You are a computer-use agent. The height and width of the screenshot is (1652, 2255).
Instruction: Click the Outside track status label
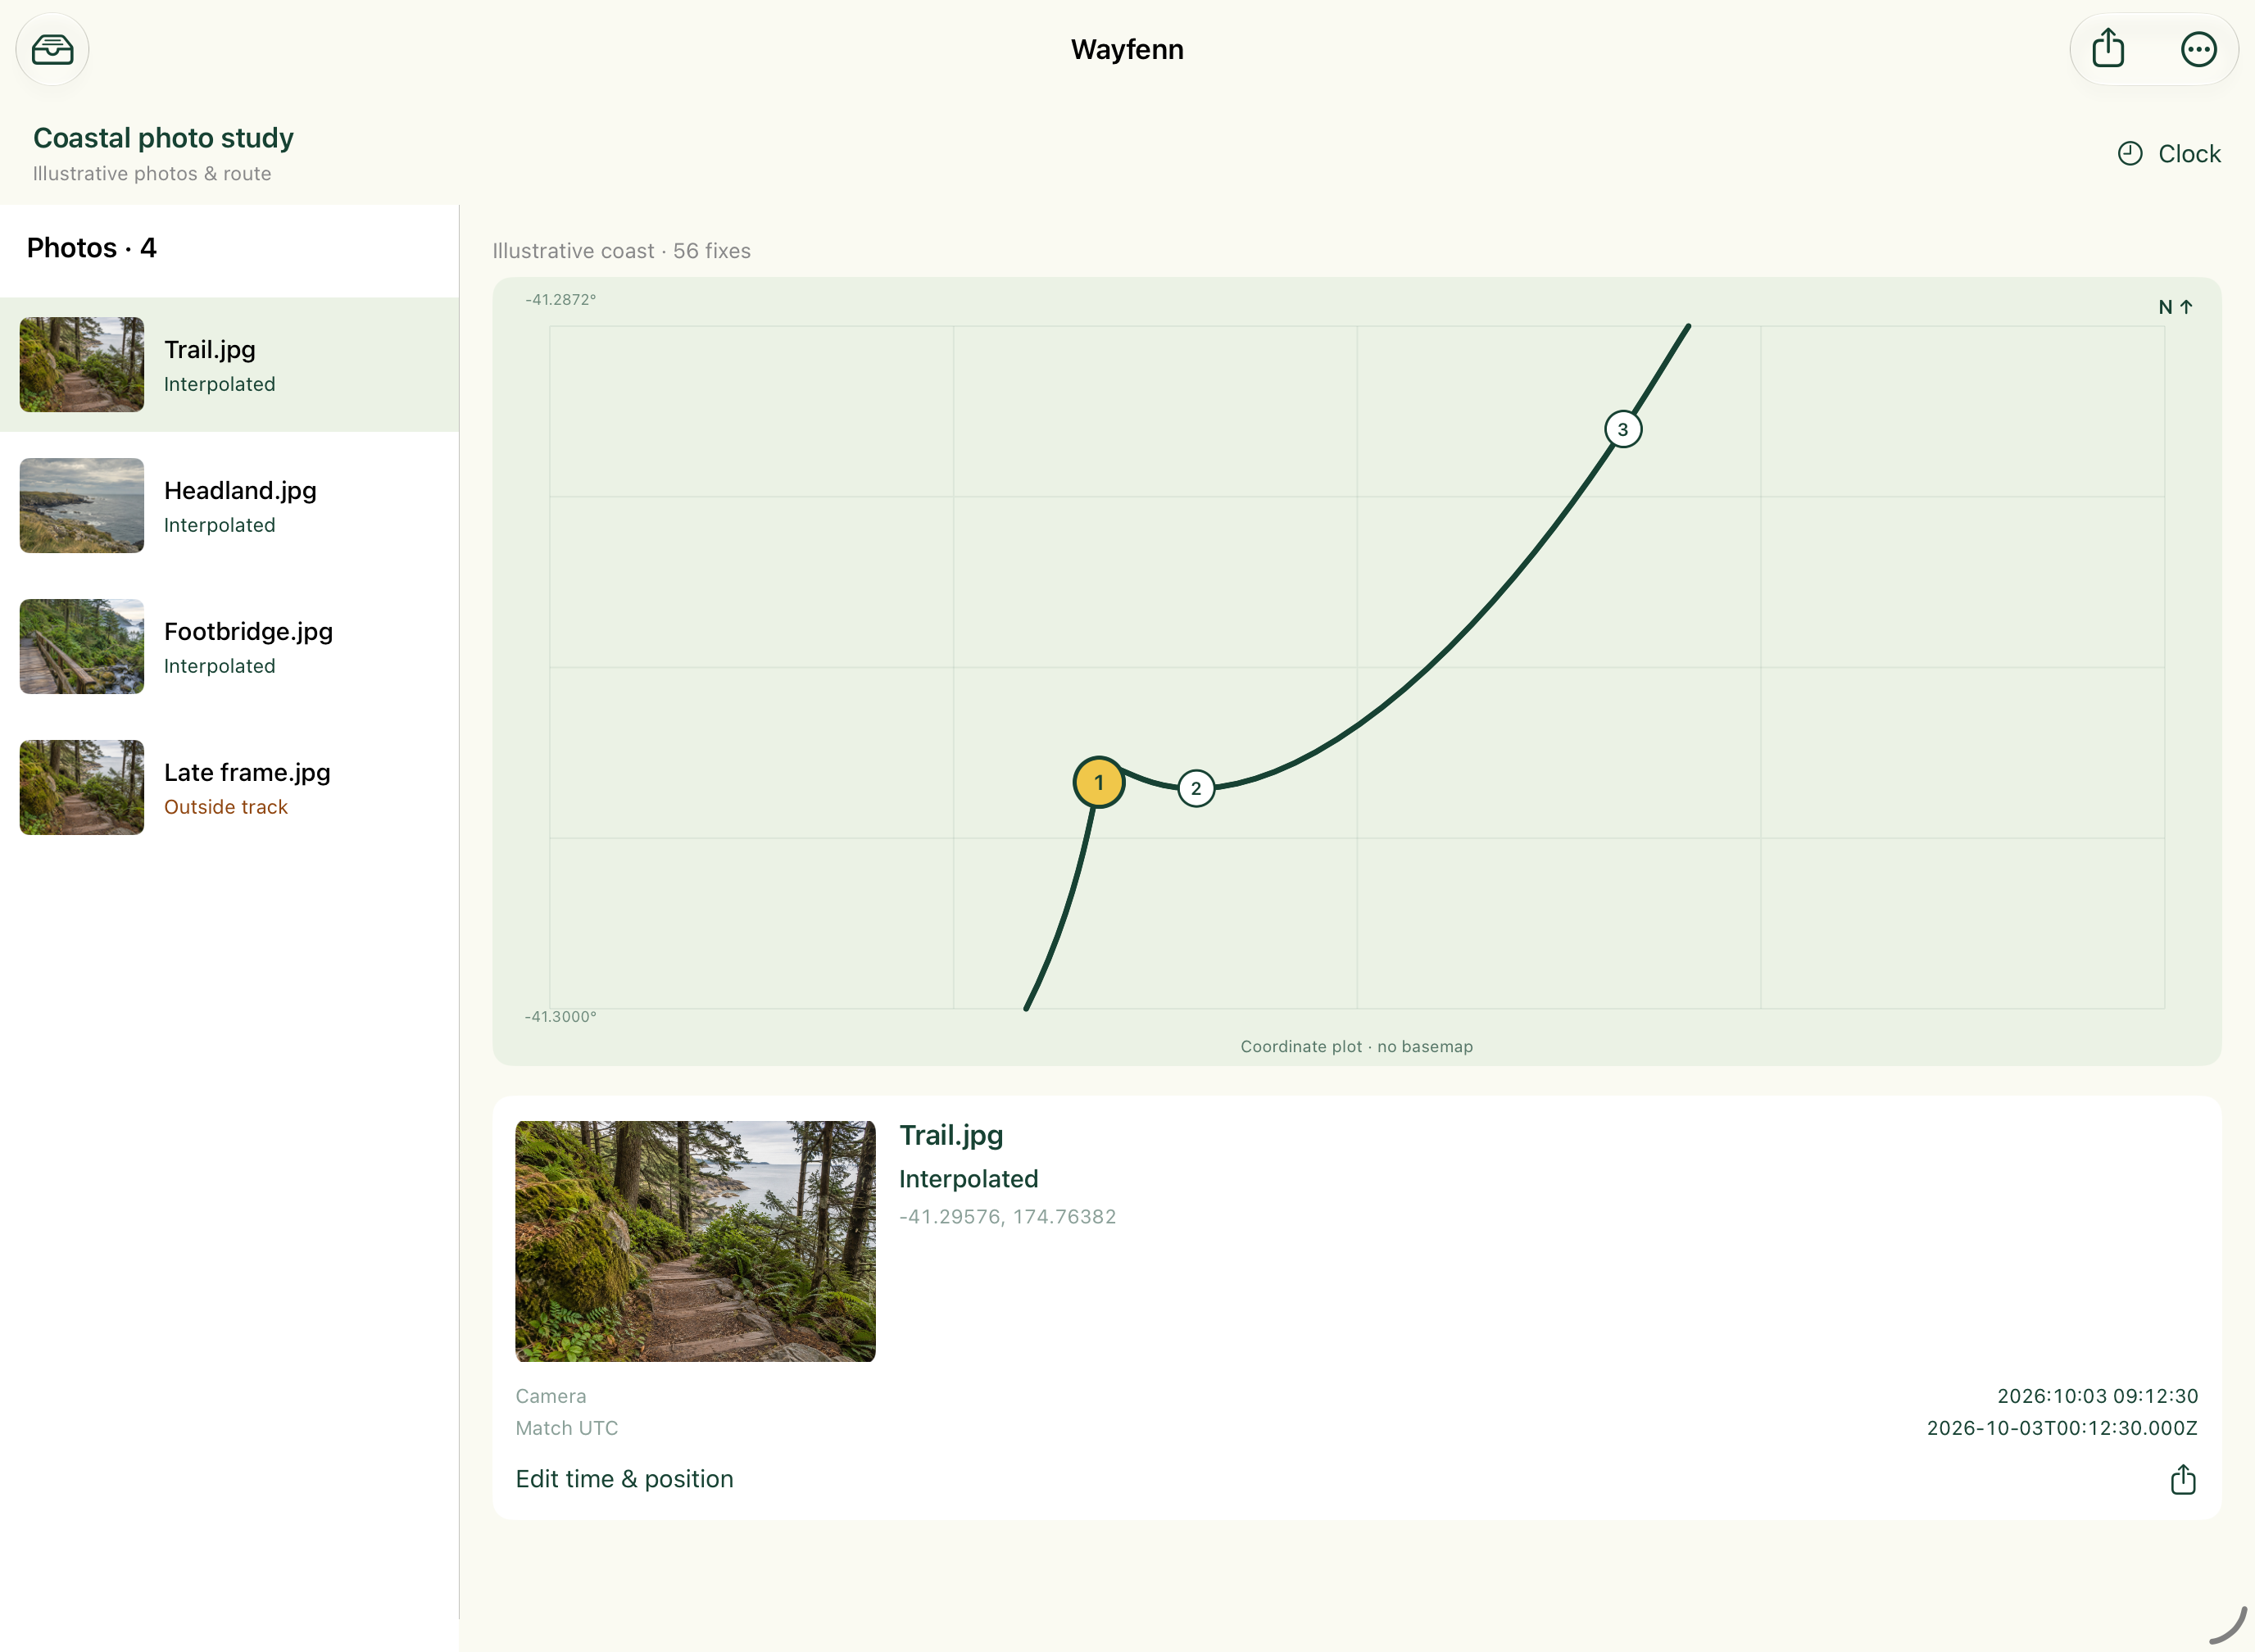225,807
